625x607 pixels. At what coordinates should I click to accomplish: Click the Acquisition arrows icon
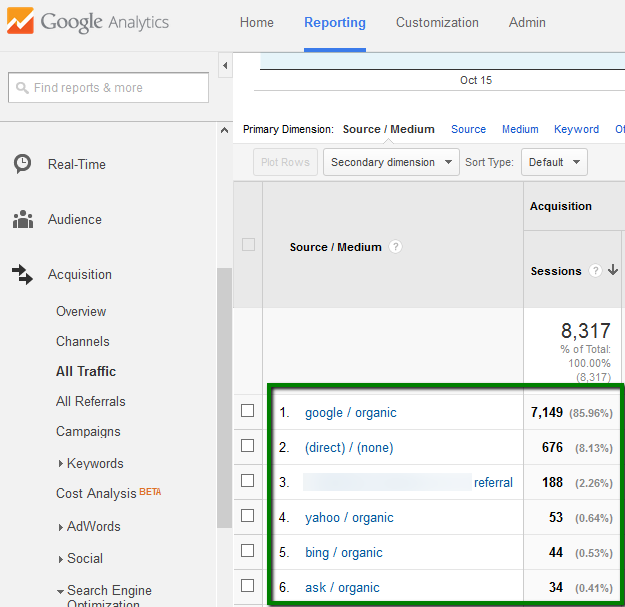tap(22, 275)
